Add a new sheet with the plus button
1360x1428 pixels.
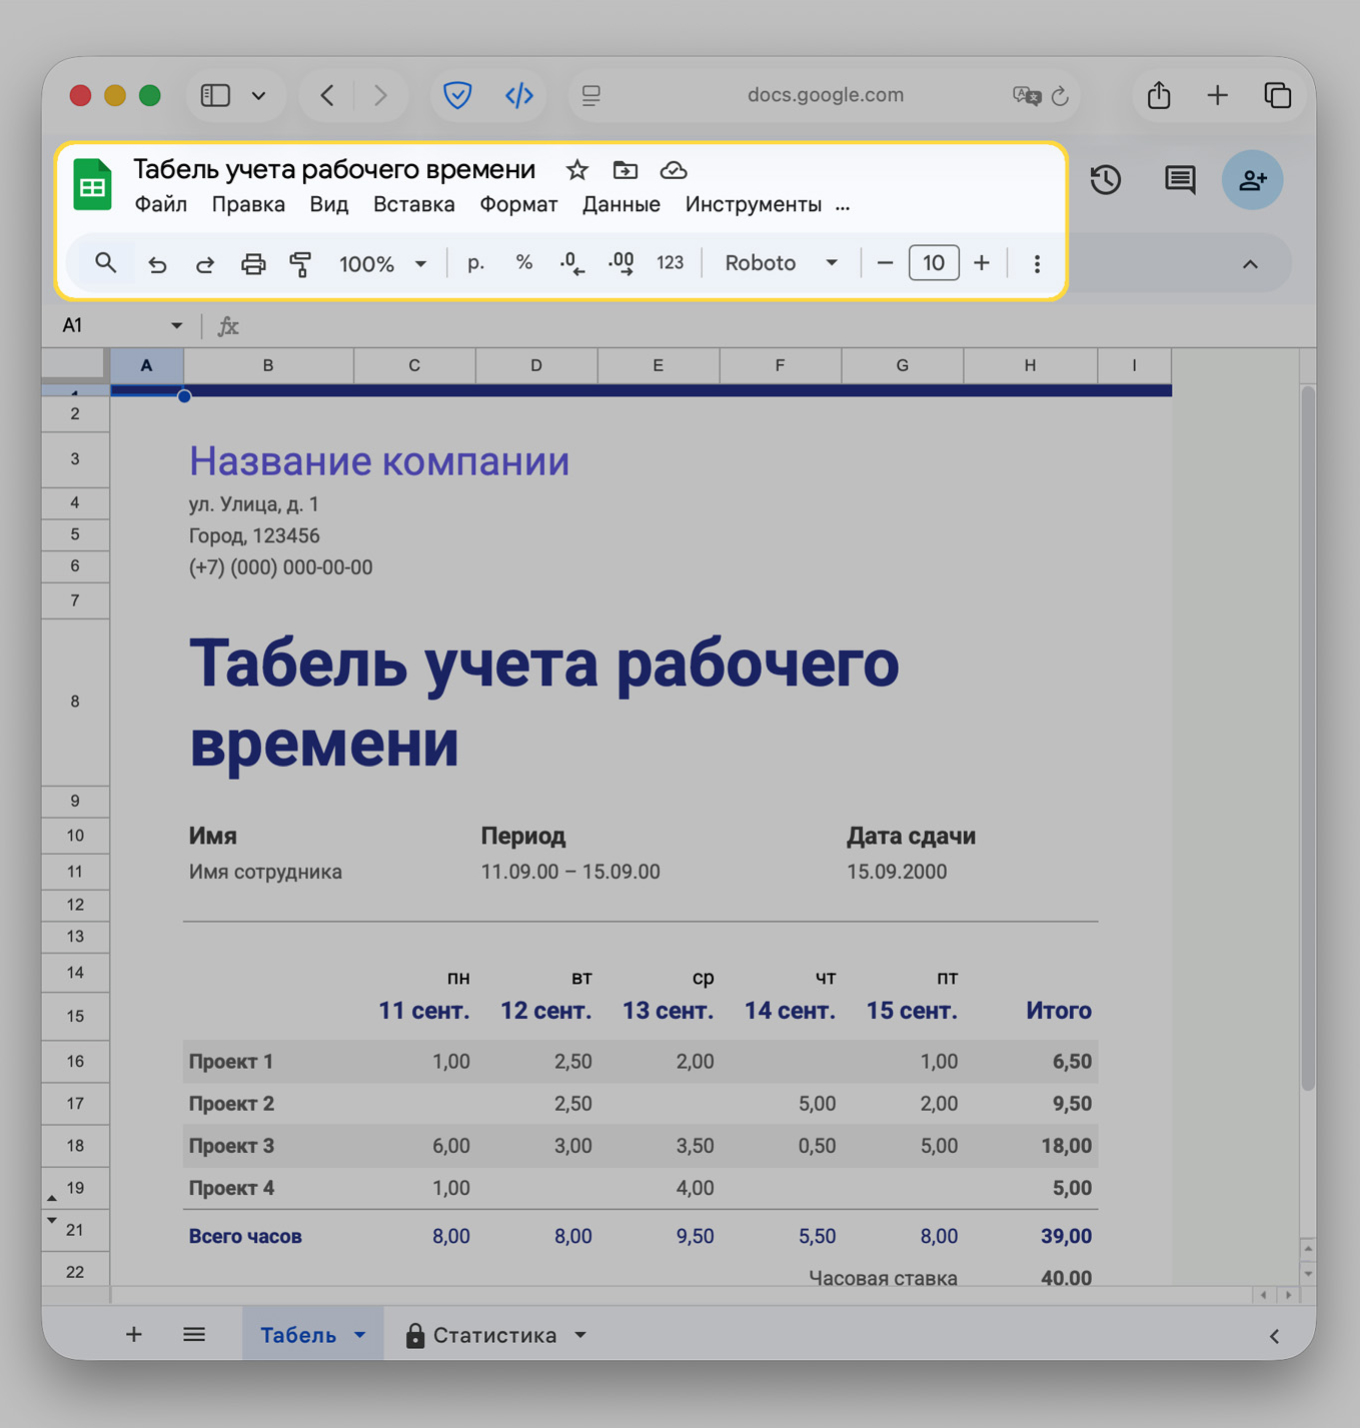133,1334
